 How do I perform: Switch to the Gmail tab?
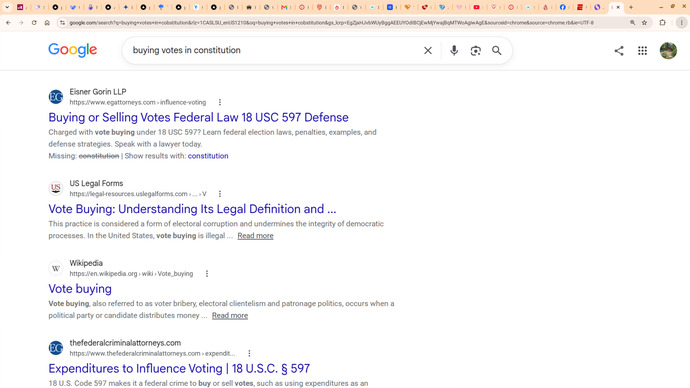click(284, 7)
